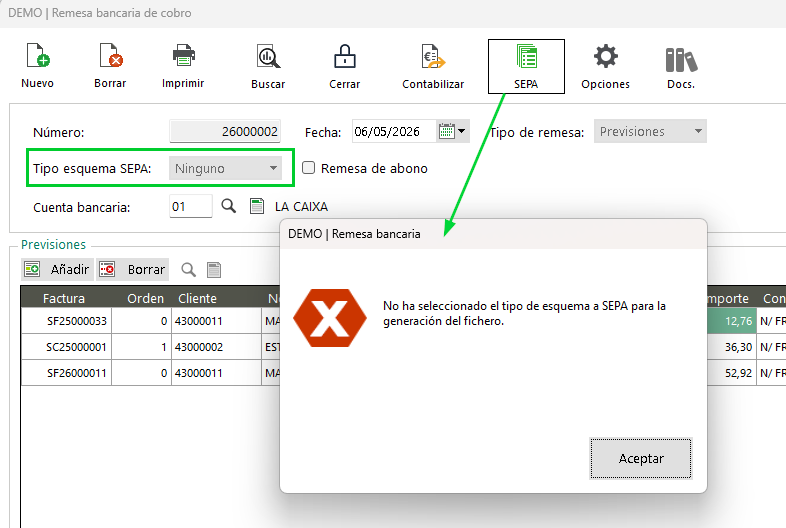The width and height of the screenshot is (786, 528).
Task: Click the Nuevo toolbar icon
Action: click(38, 56)
